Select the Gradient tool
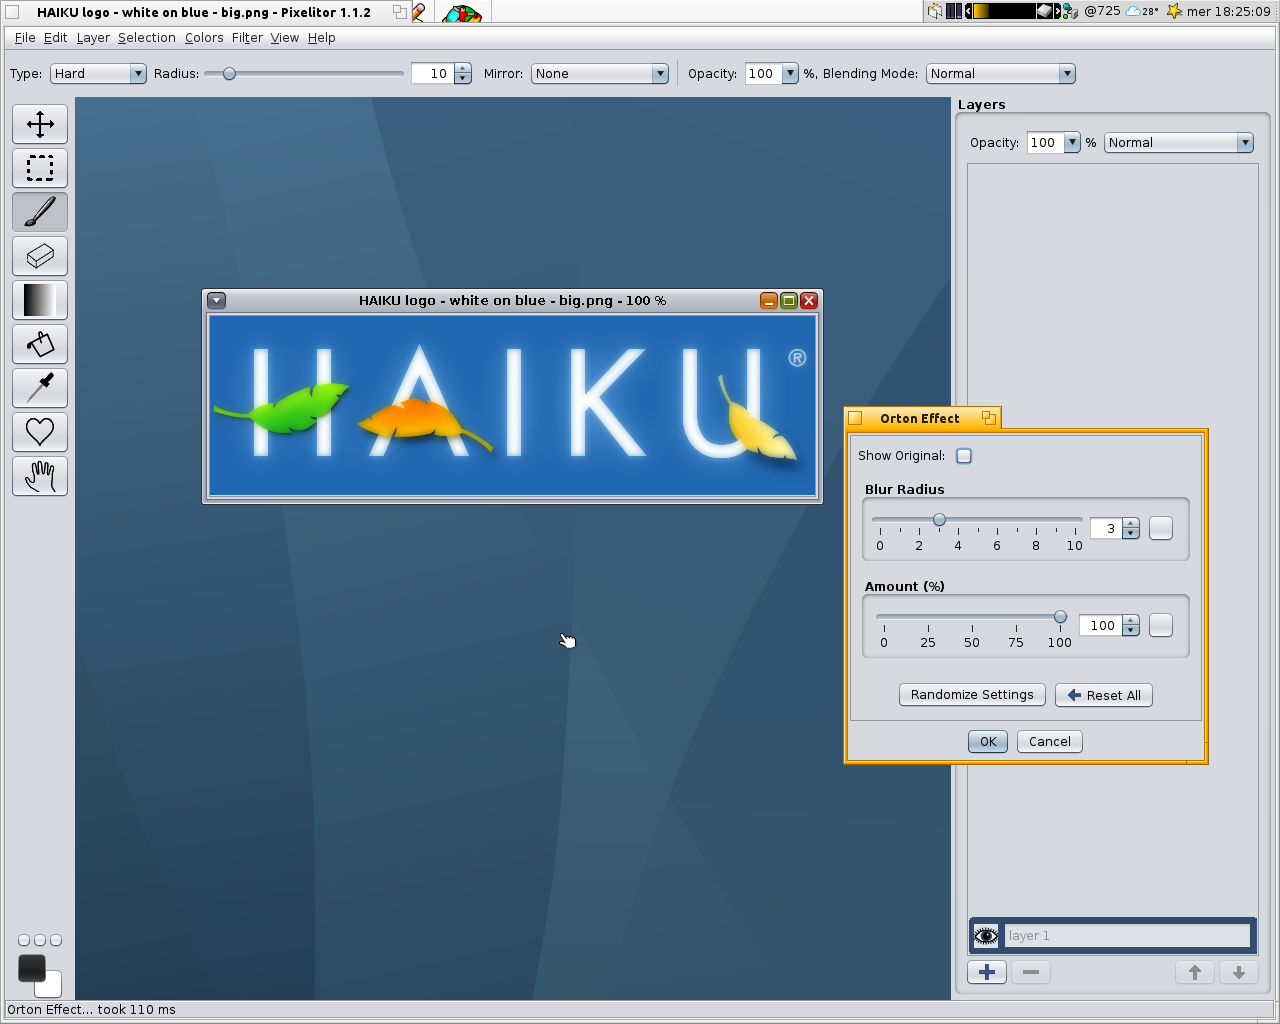Viewport: 1280px width, 1024px height. 40,300
